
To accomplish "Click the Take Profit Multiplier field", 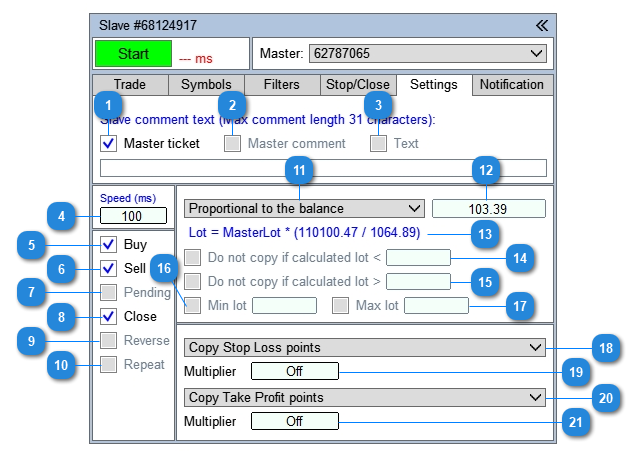I will 295,421.
